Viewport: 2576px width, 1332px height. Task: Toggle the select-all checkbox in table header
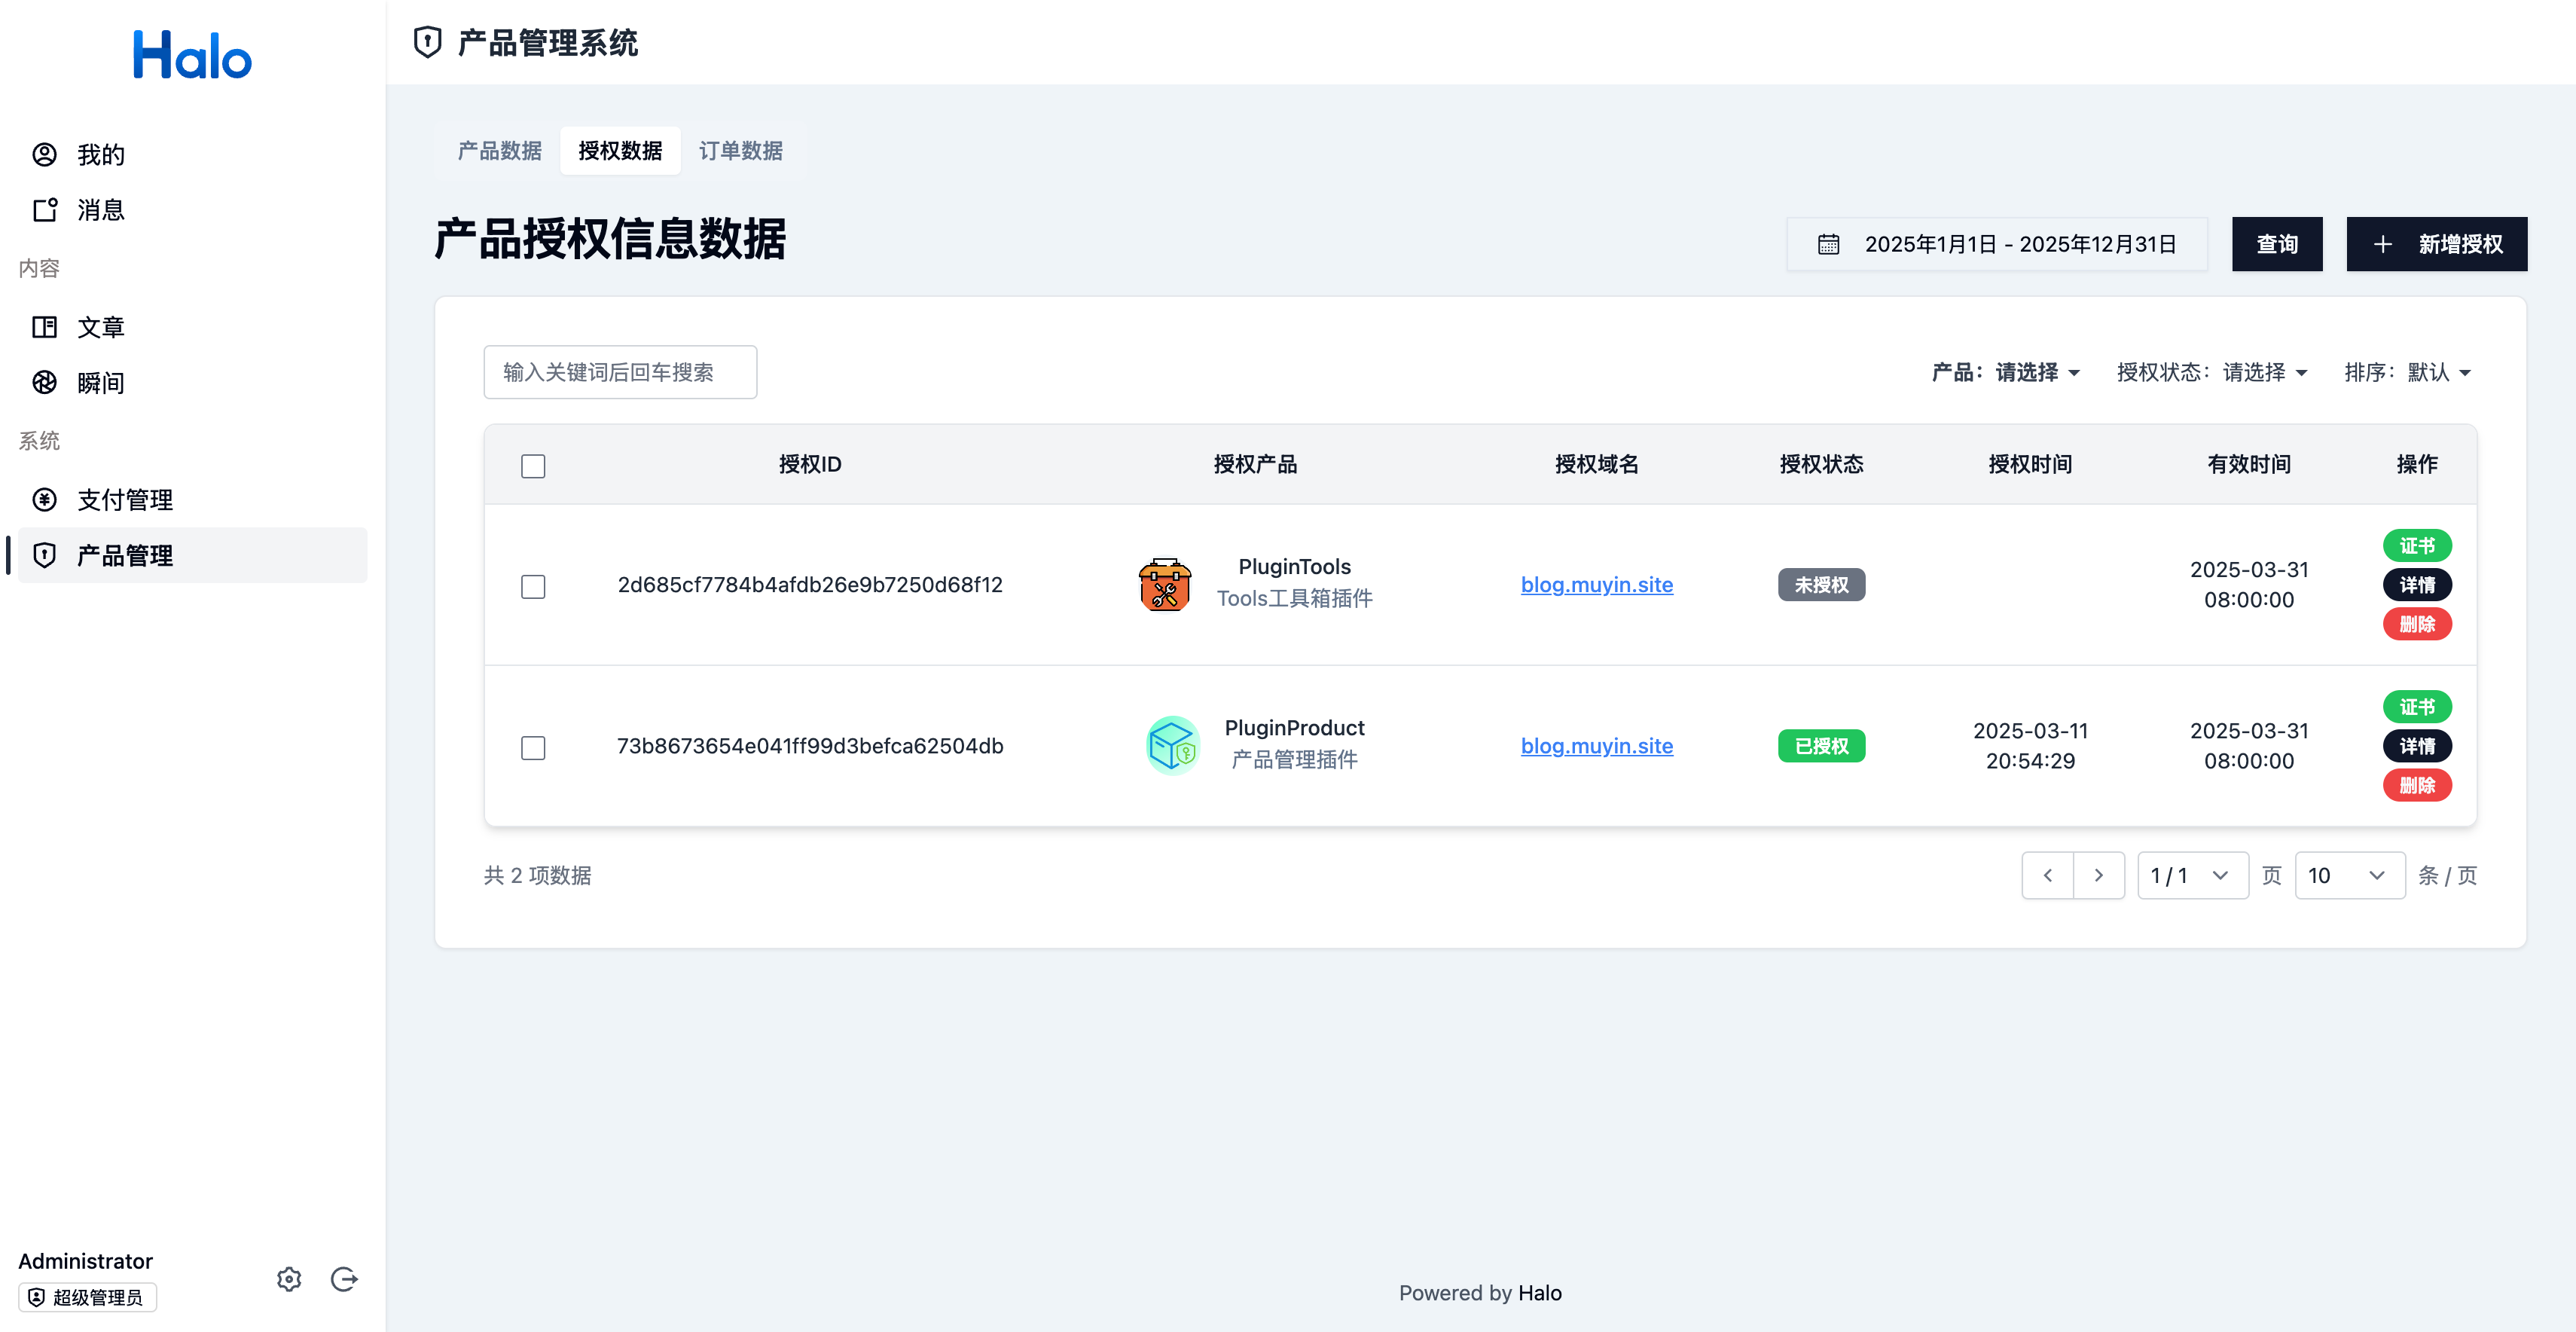pyautogui.click(x=533, y=466)
